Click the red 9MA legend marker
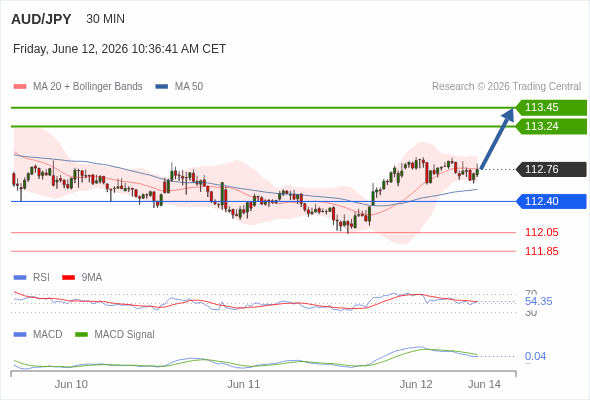This screenshot has height=400, width=590. [x=68, y=278]
